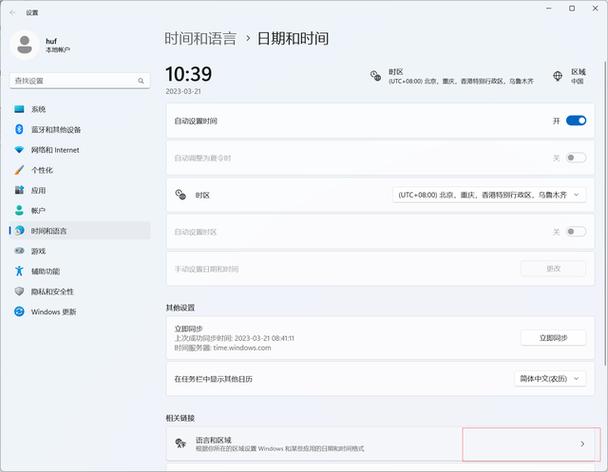
Task: Click the user avatar picture
Action: pyautogui.click(x=24, y=45)
